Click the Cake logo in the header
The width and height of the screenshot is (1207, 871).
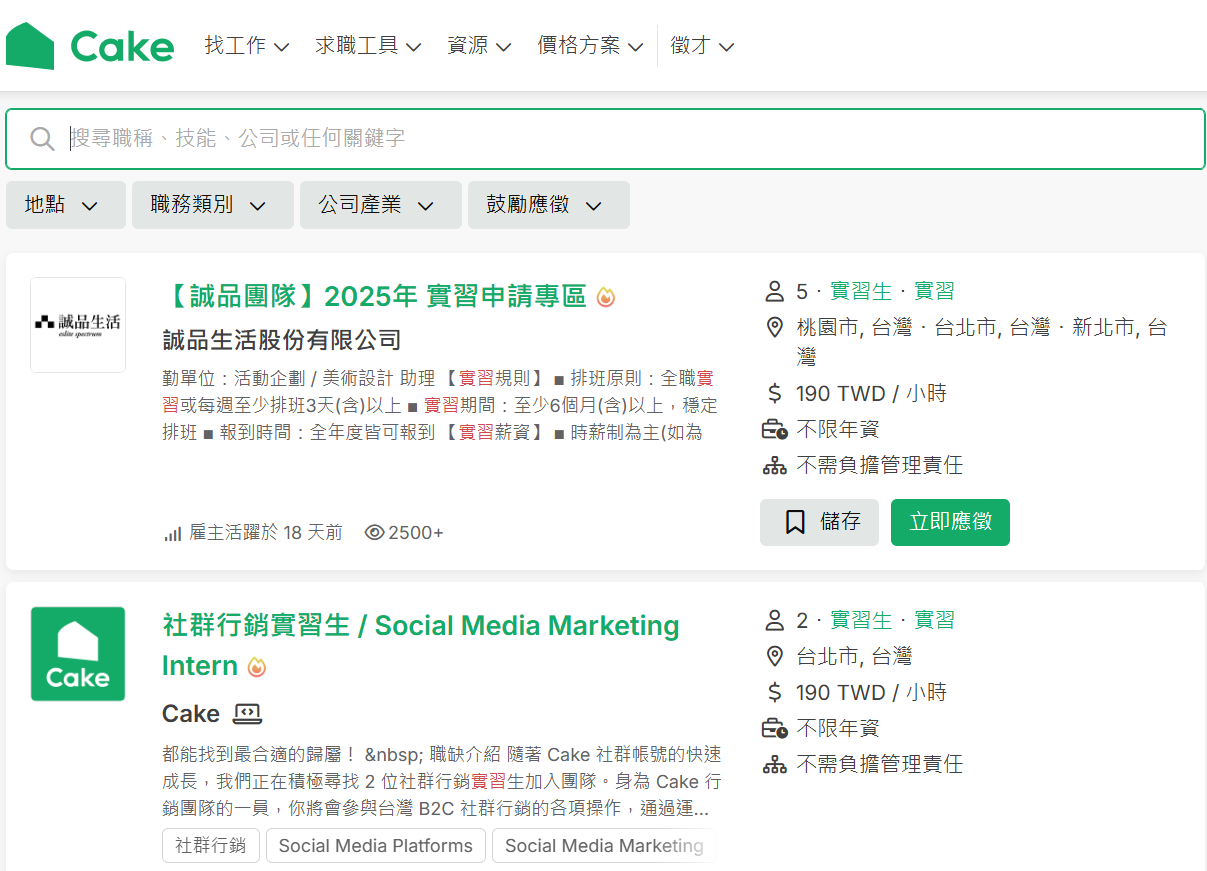click(x=90, y=46)
